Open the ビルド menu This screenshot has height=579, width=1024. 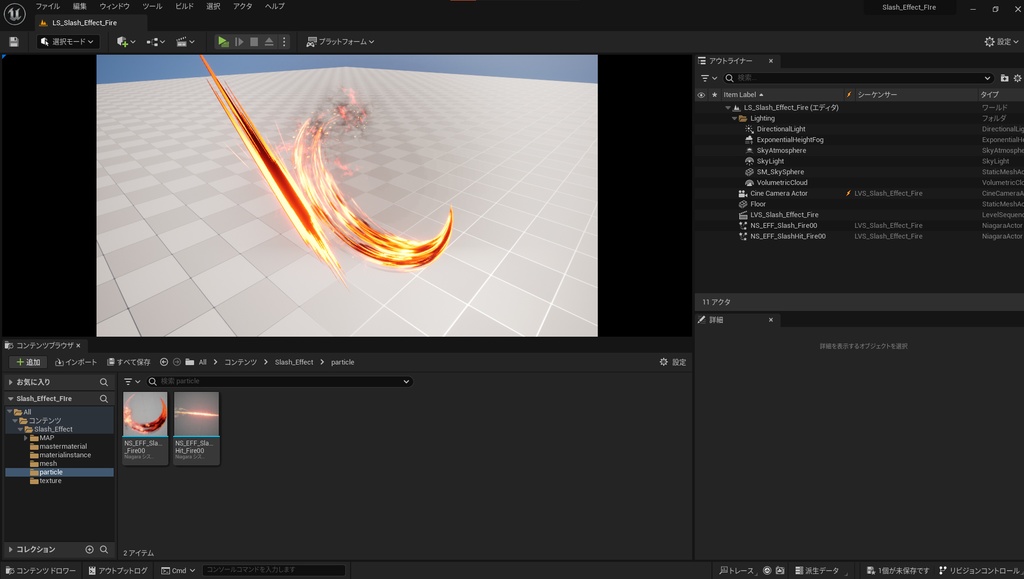[185, 7]
